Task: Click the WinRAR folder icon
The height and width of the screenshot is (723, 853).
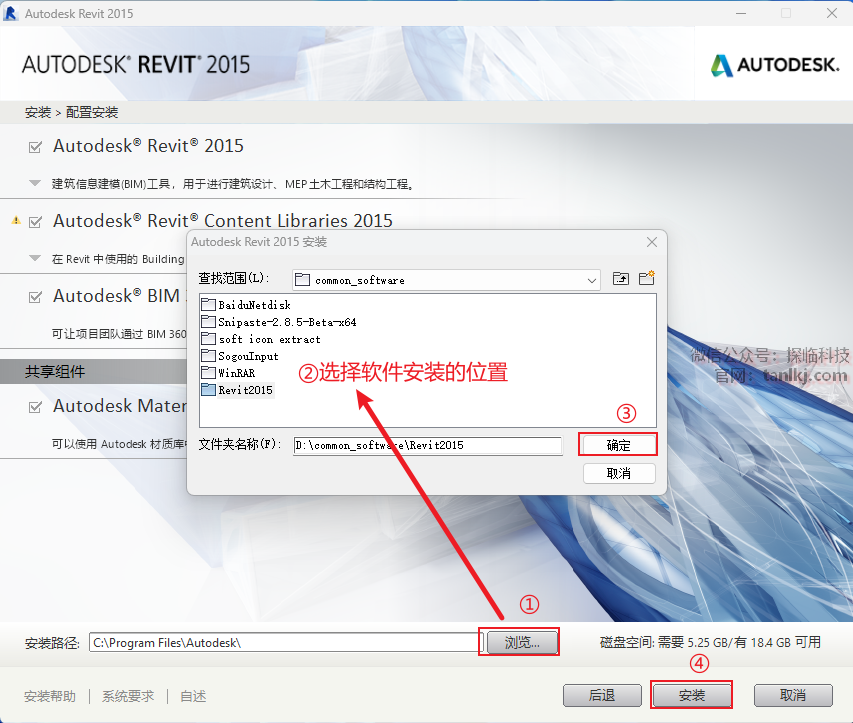Action: click(208, 373)
